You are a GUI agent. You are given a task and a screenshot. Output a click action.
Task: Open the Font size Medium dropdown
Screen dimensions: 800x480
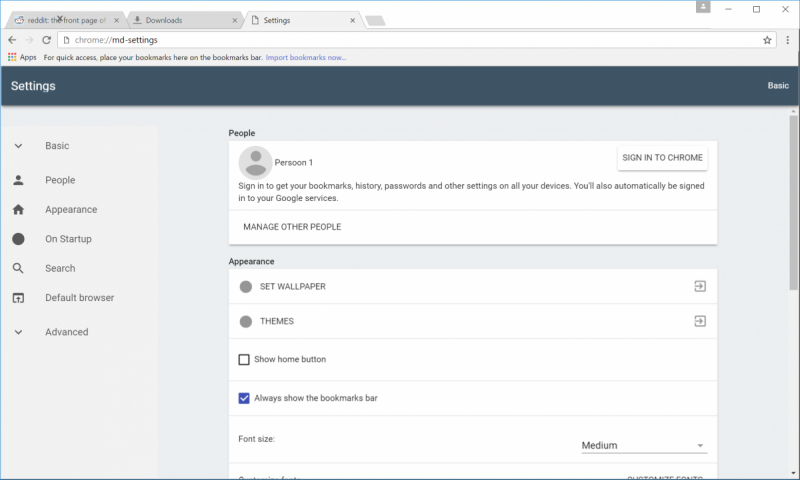point(644,446)
